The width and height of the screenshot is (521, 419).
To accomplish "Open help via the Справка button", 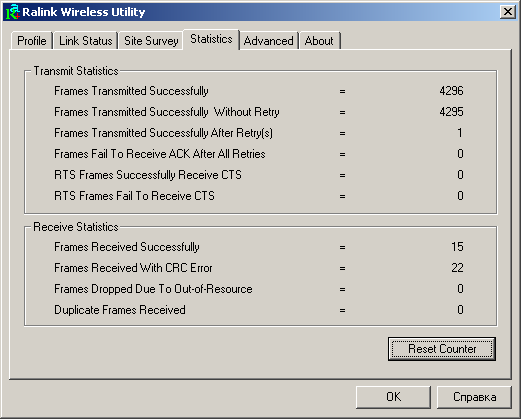I will click(474, 397).
